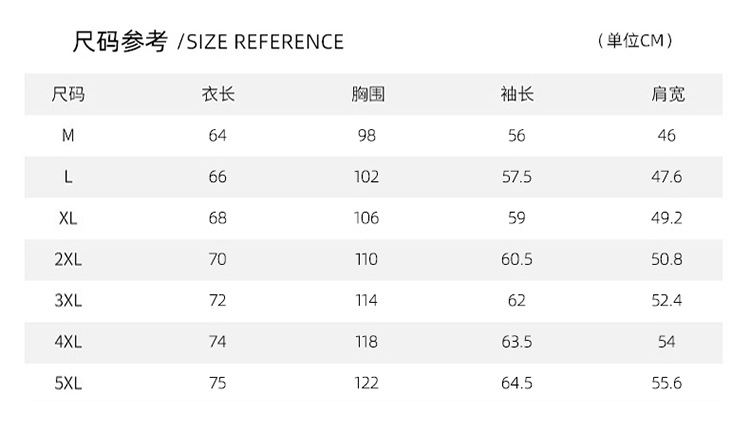Click the 袖长 column header

tap(517, 95)
